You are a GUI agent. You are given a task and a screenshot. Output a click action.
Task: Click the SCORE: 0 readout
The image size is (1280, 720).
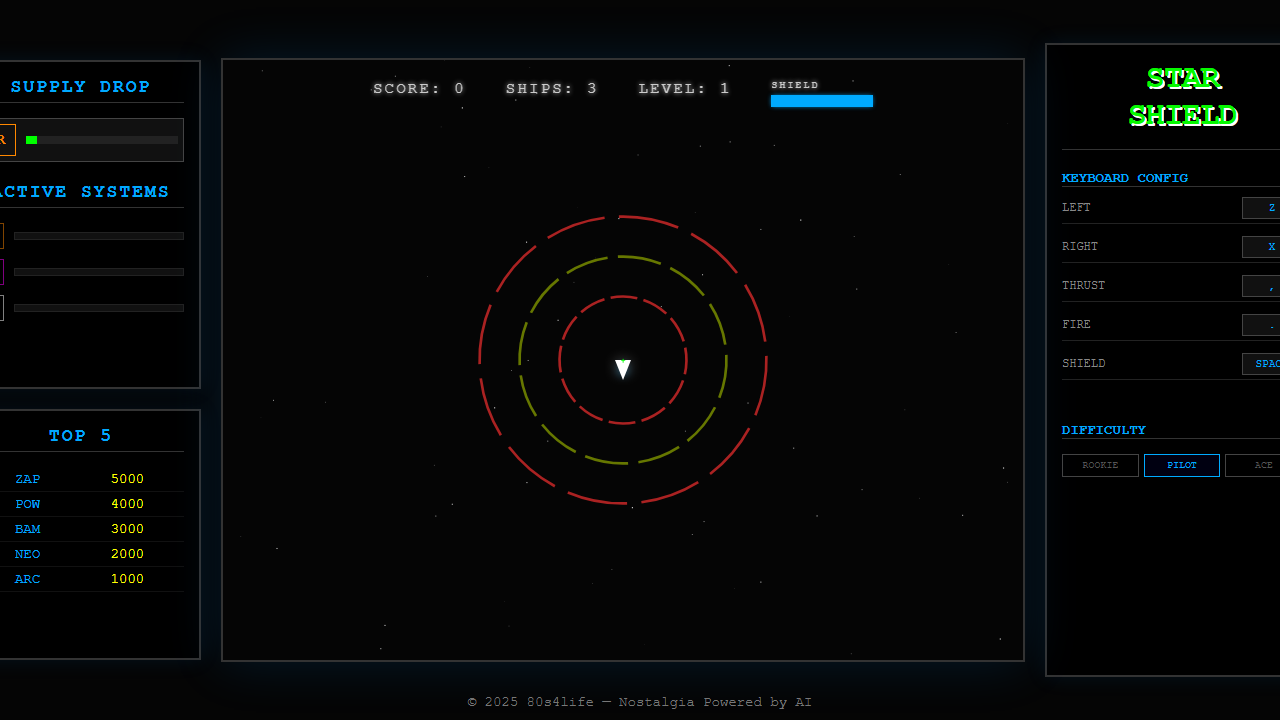tap(419, 89)
